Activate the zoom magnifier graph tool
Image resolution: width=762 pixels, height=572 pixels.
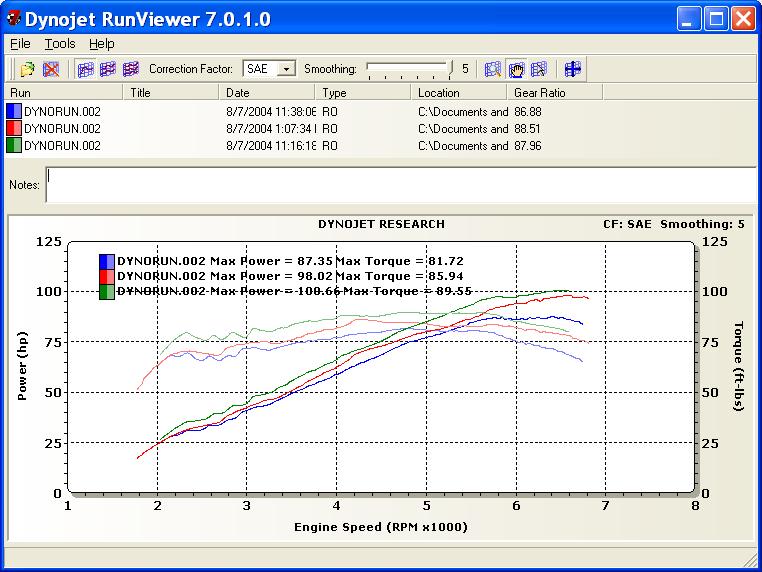click(x=493, y=69)
